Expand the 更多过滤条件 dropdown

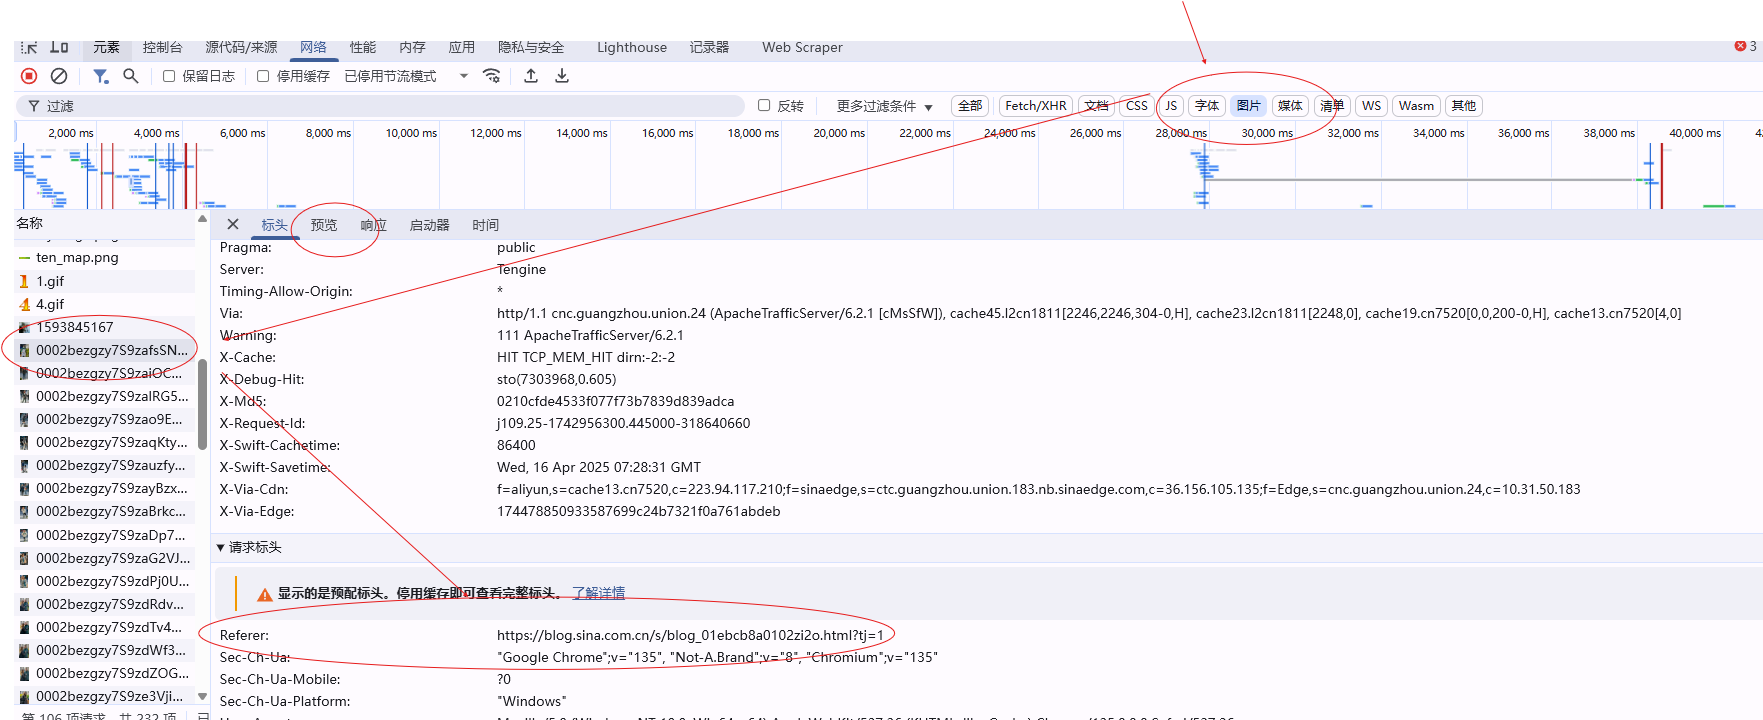point(884,106)
